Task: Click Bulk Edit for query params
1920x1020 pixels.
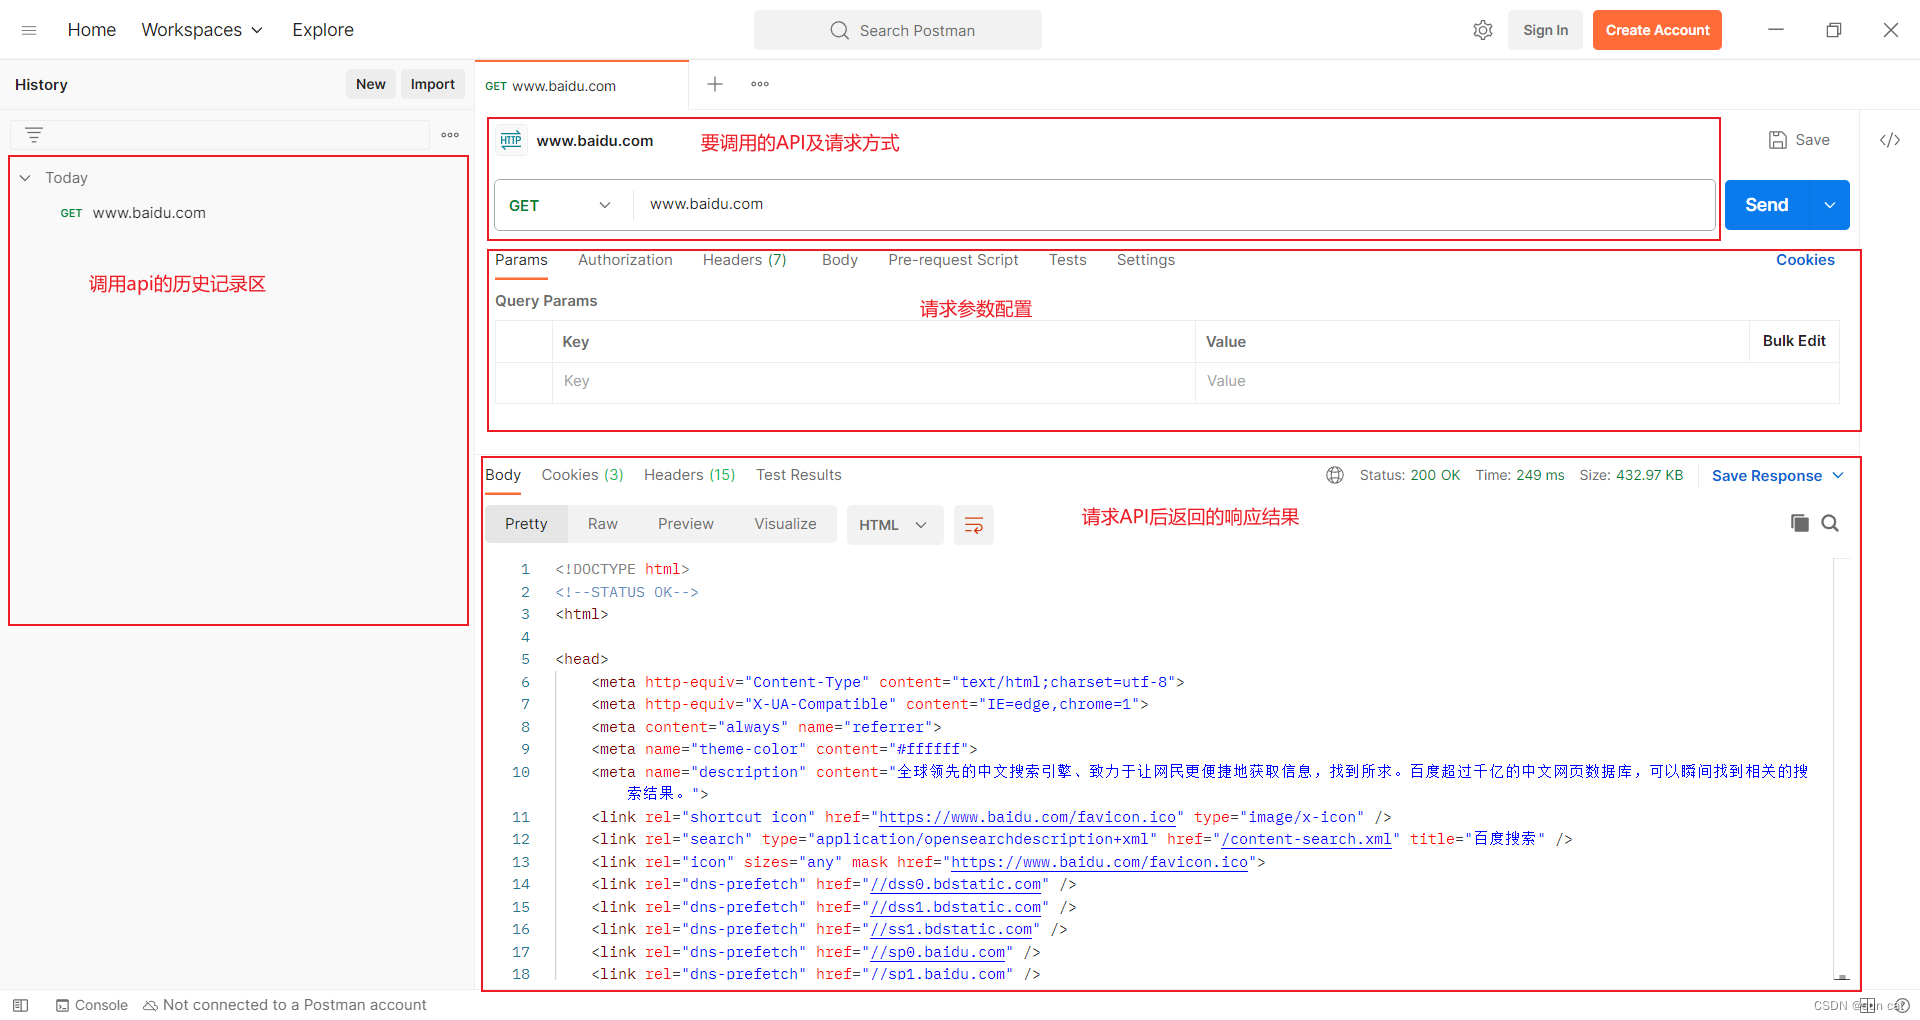Action: tap(1794, 341)
